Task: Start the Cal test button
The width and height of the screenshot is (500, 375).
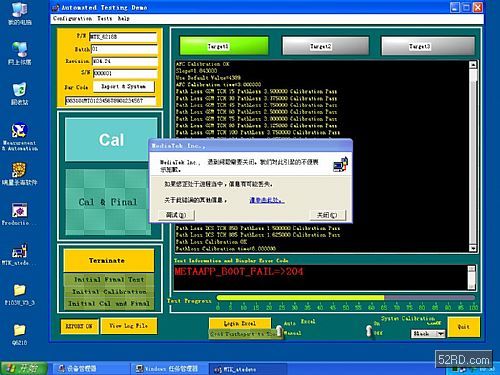Action: point(111,140)
